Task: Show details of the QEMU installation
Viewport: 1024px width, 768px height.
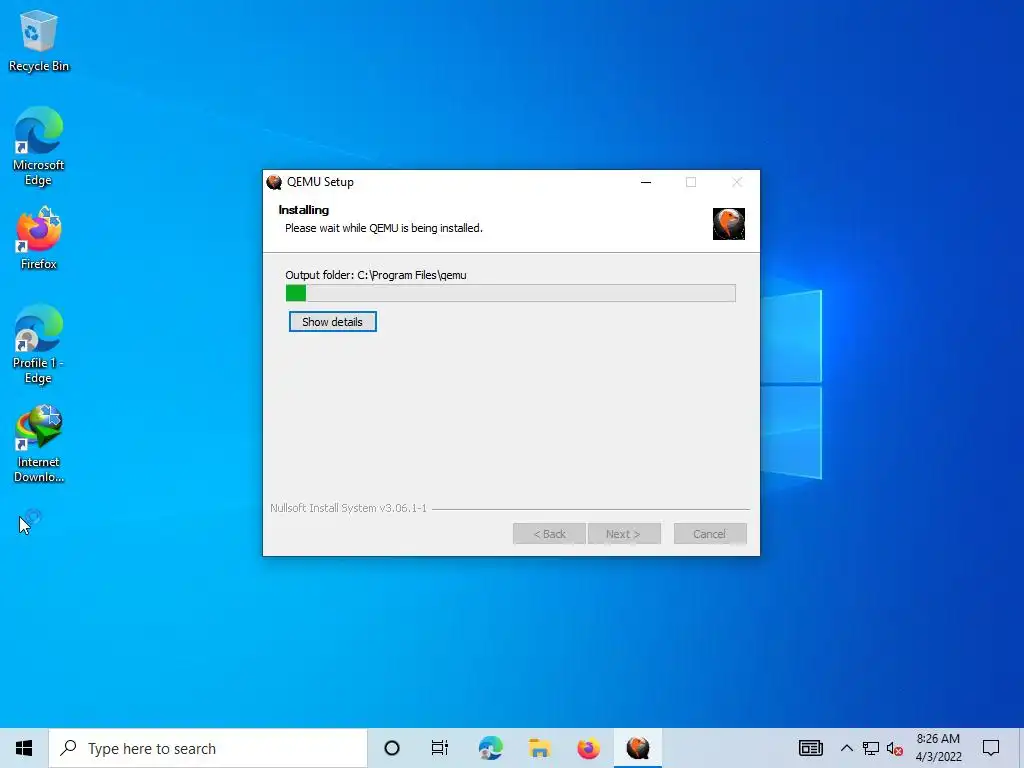Action: [x=332, y=322]
